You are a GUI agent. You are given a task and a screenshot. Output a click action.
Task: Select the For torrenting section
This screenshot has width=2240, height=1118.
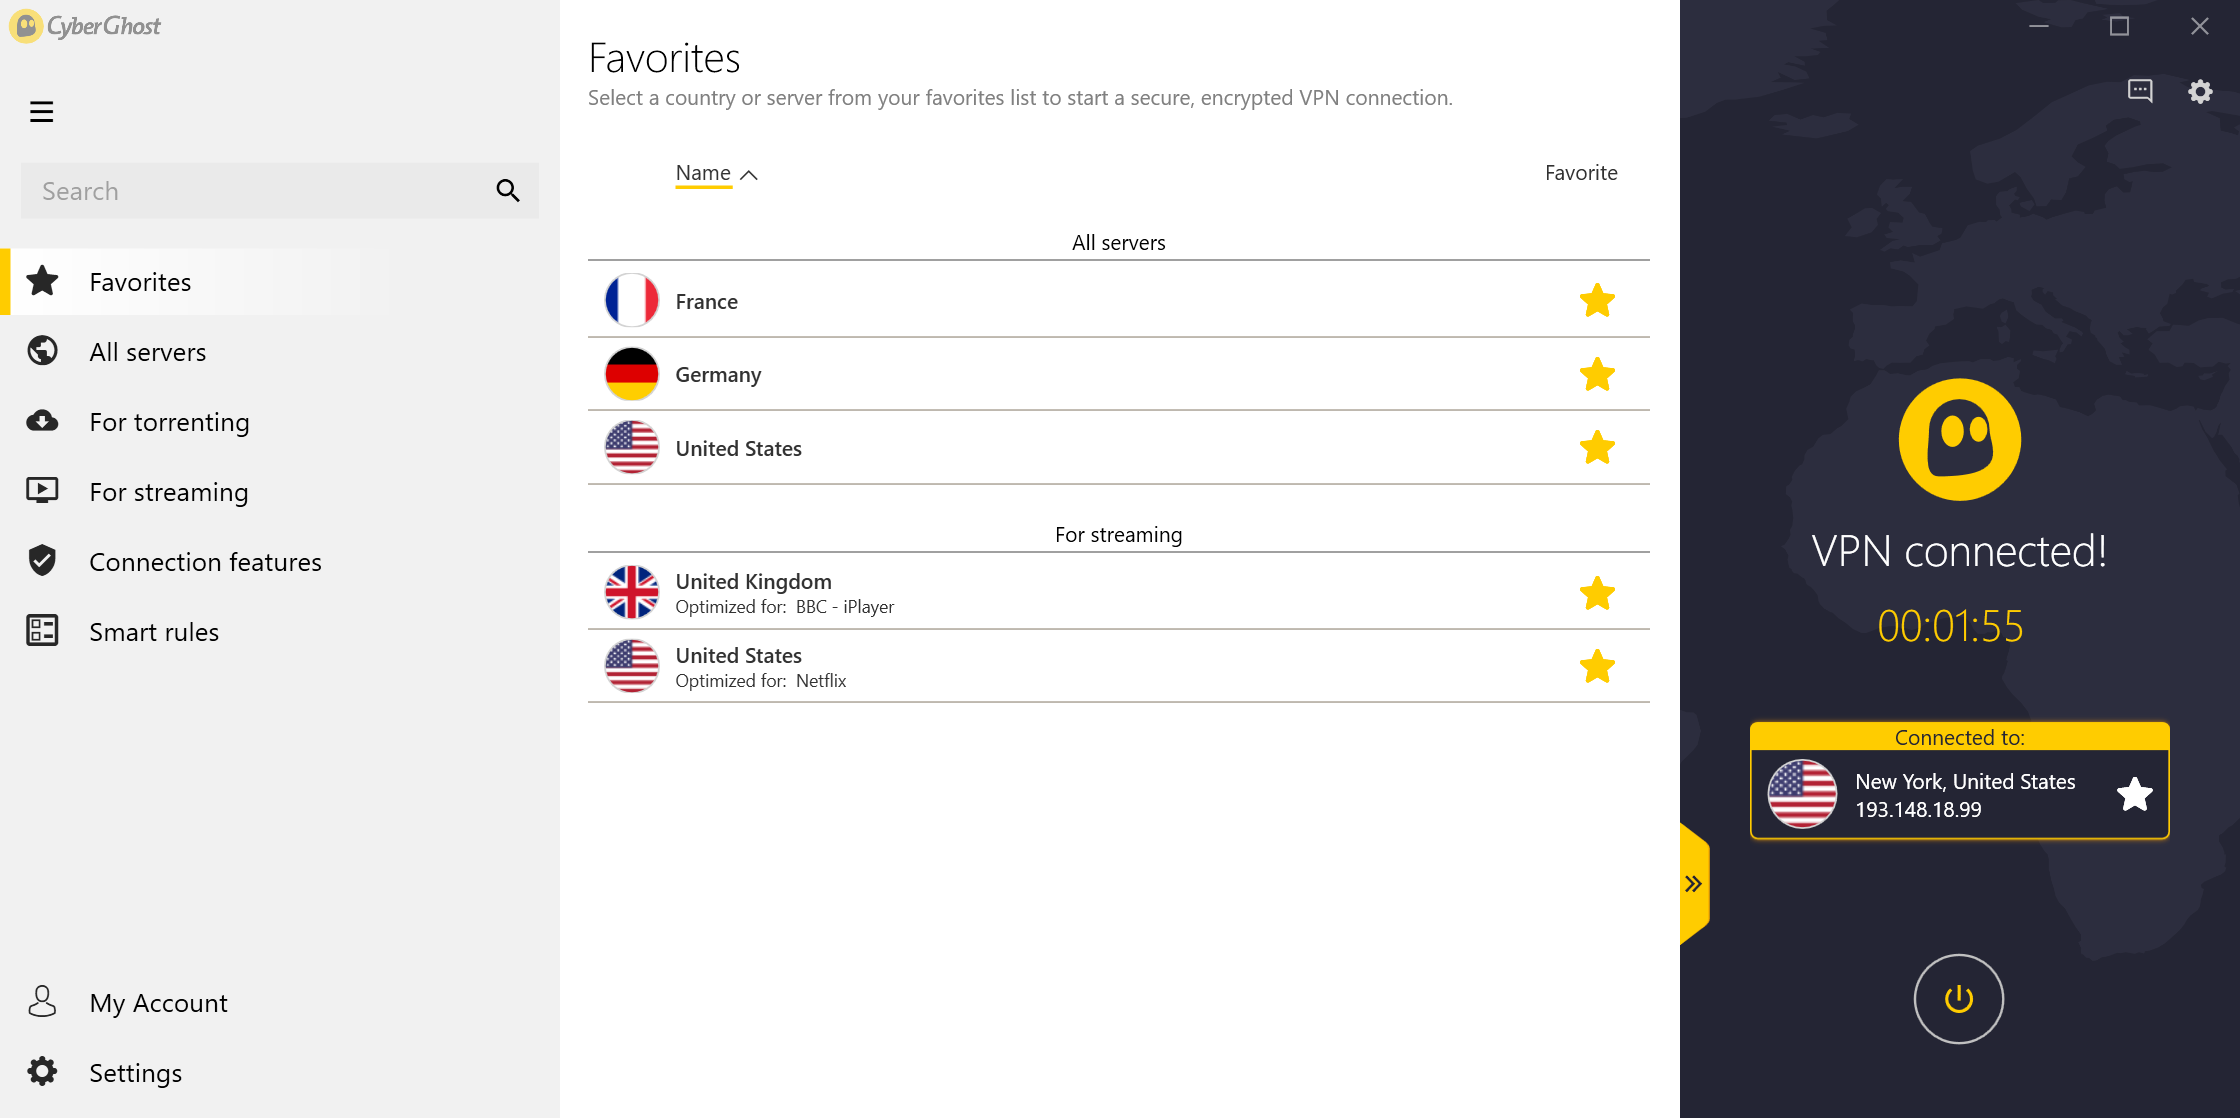[x=169, y=421]
